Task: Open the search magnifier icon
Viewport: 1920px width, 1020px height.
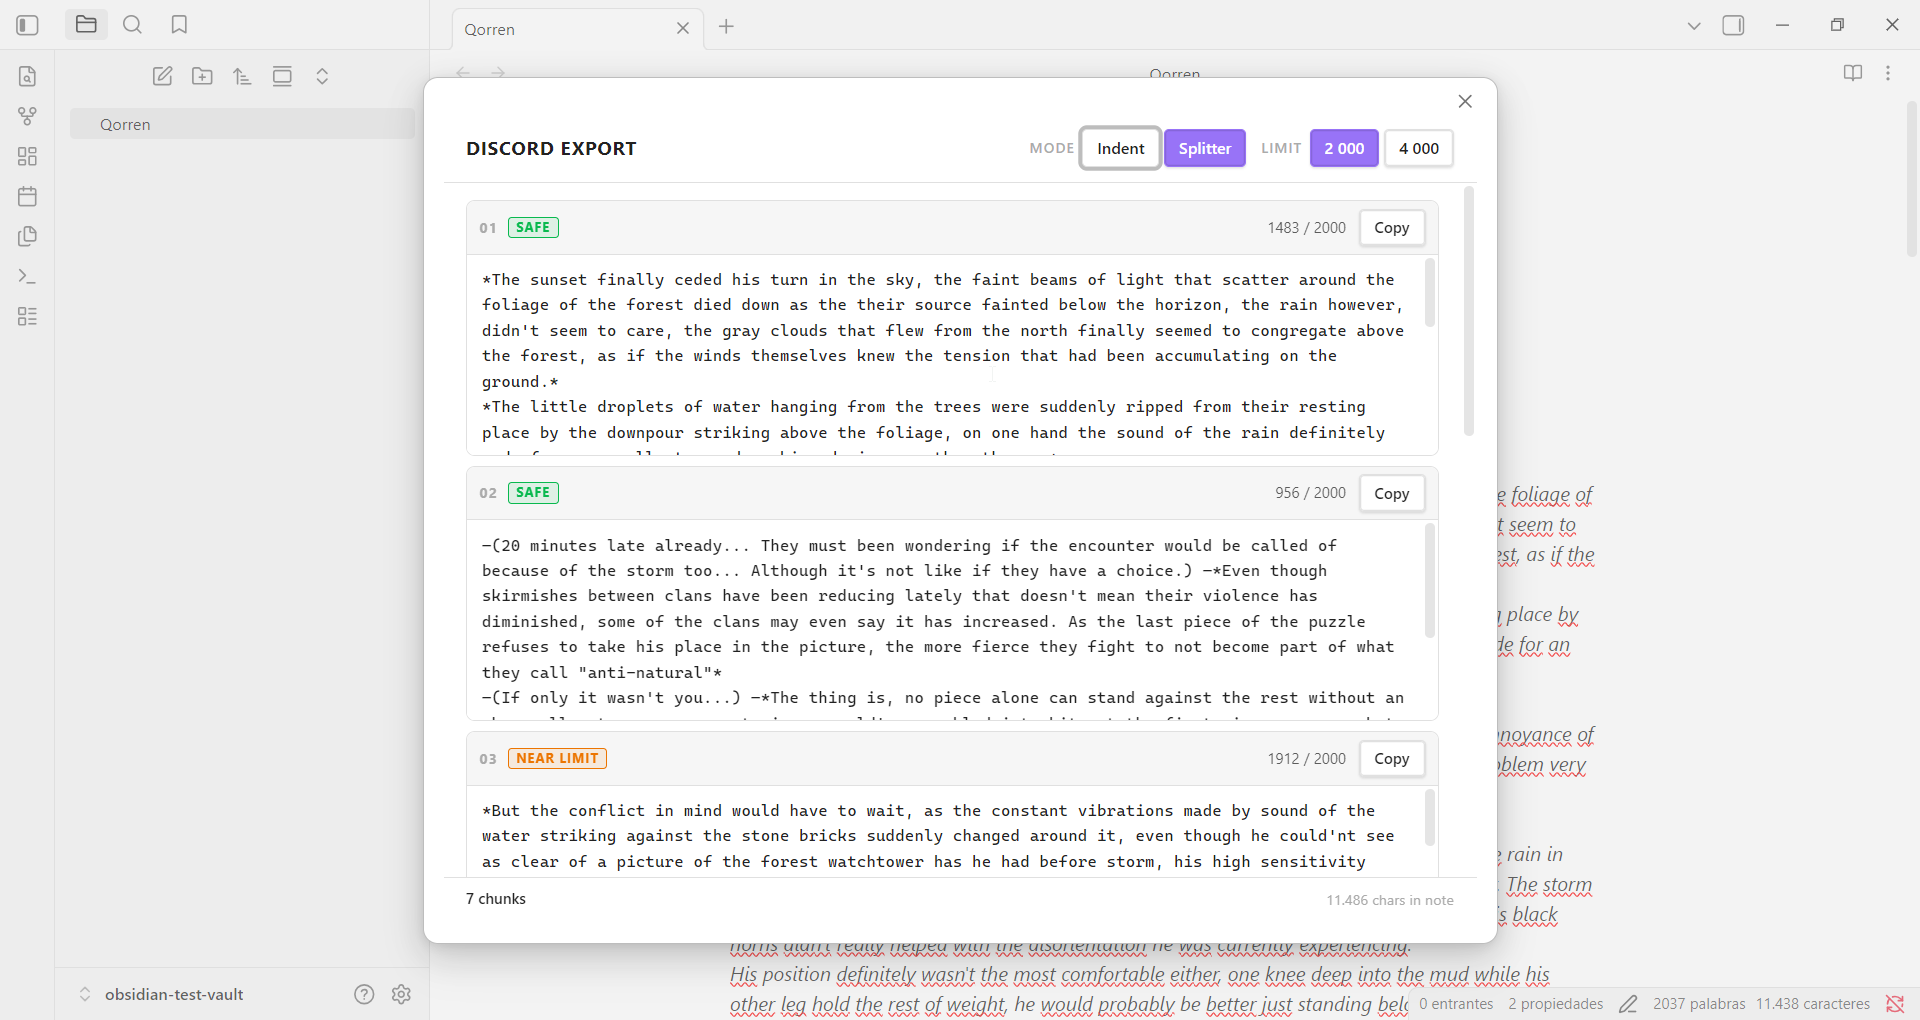Action: (132, 25)
